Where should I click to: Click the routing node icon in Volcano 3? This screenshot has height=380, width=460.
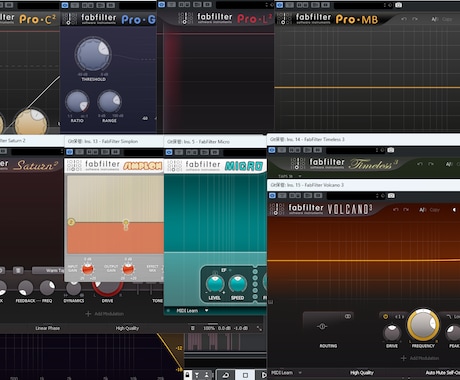tap(322, 326)
